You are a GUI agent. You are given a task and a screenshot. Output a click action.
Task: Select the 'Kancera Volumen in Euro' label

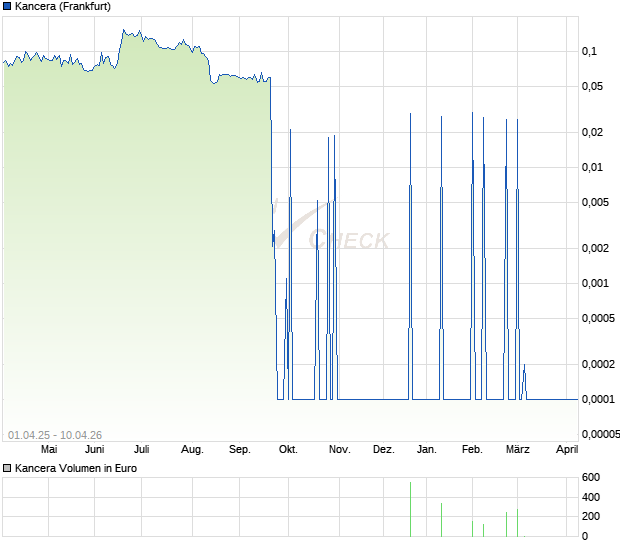(76, 469)
